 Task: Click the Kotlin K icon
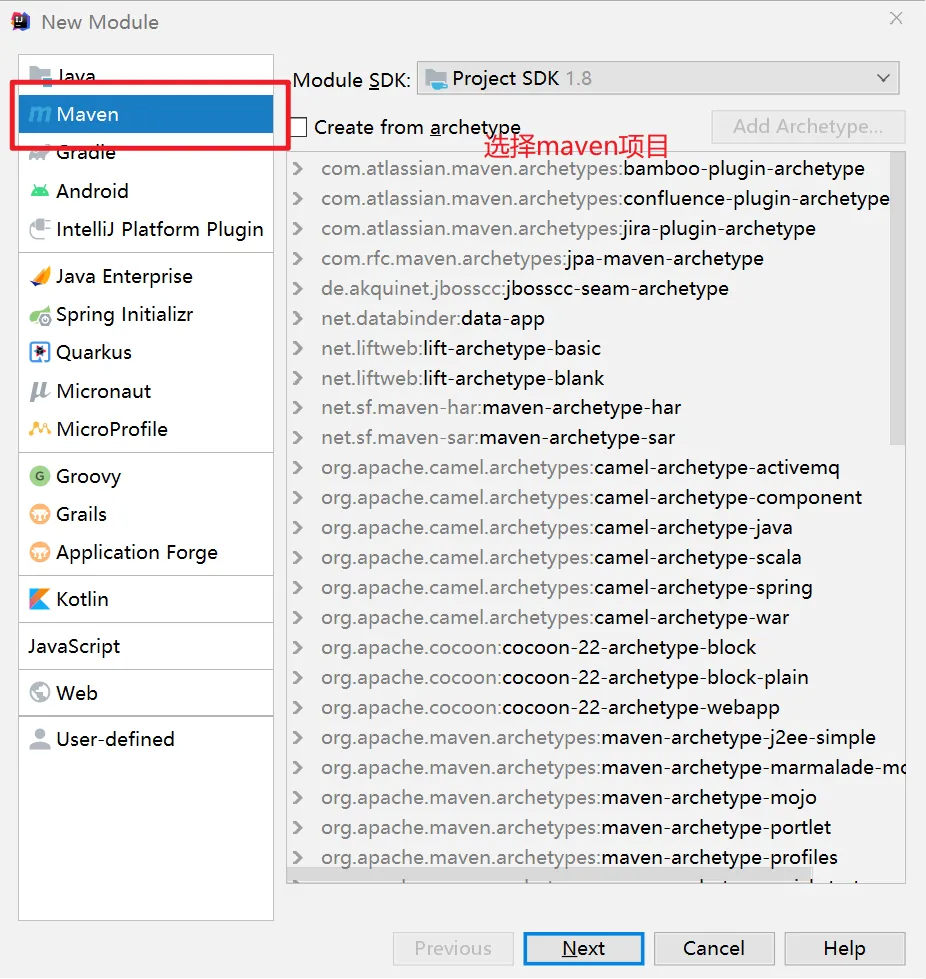pyautogui.click(x=40, y=599)
